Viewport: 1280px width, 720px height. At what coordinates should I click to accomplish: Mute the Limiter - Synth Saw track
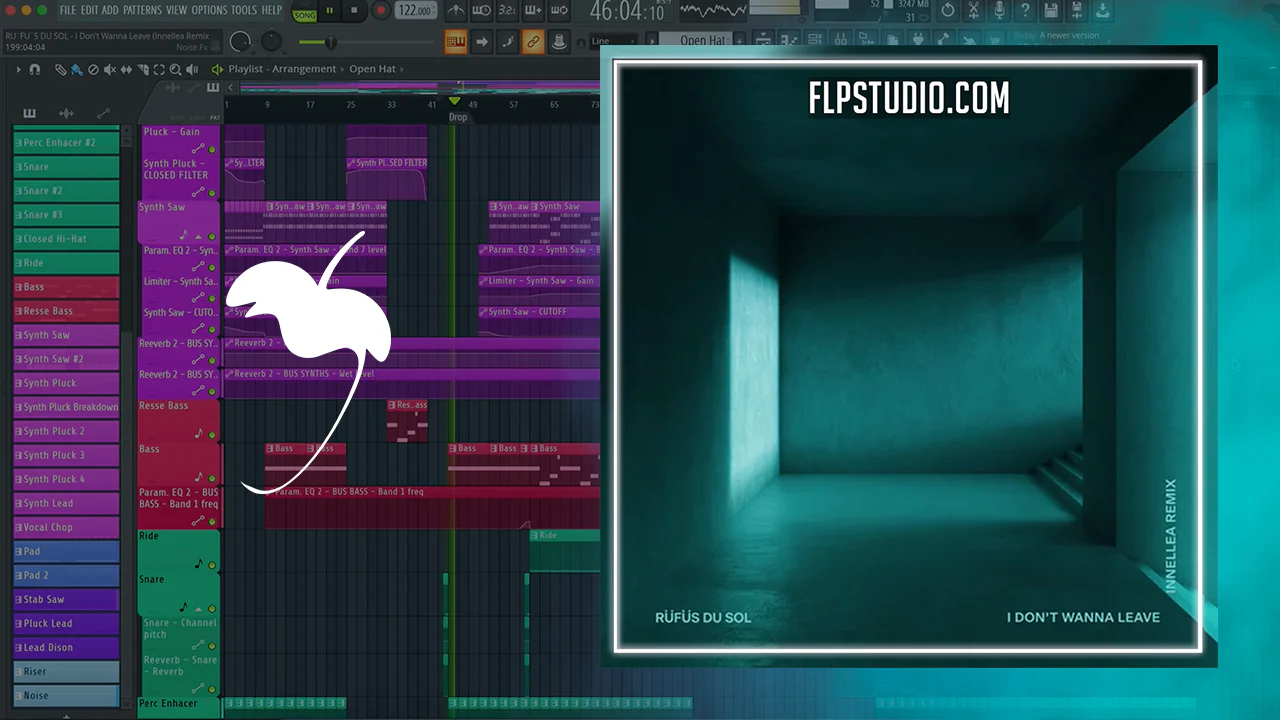(x=212, y=297)
